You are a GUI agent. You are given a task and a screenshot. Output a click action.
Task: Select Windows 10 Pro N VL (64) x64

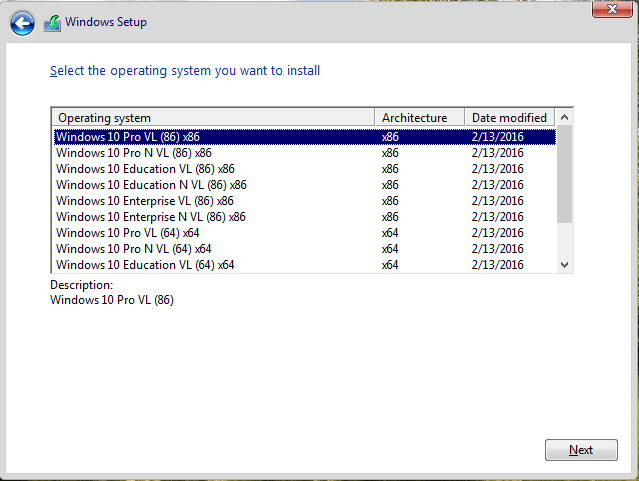click(304, 249)
